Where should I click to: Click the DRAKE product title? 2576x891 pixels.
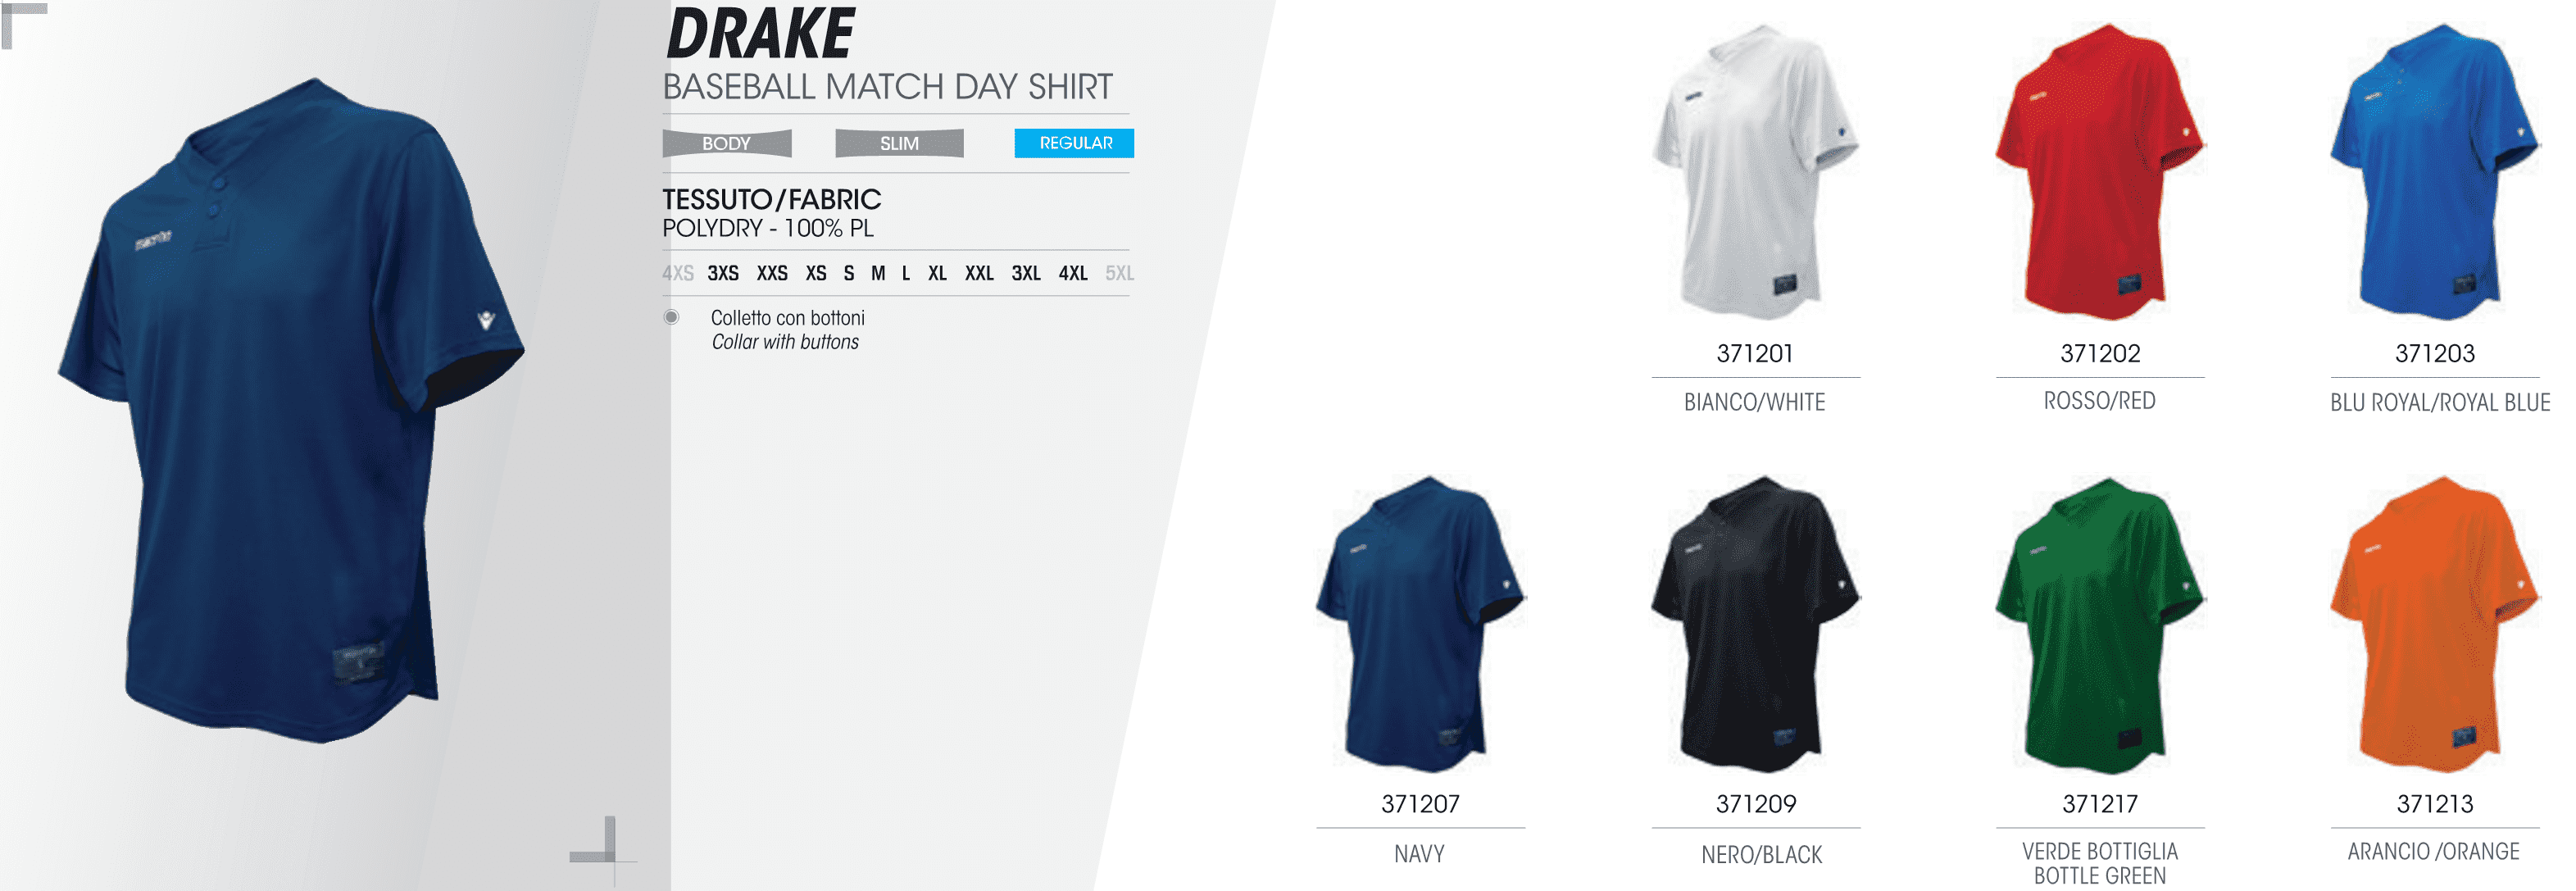(x=760, y=34)
